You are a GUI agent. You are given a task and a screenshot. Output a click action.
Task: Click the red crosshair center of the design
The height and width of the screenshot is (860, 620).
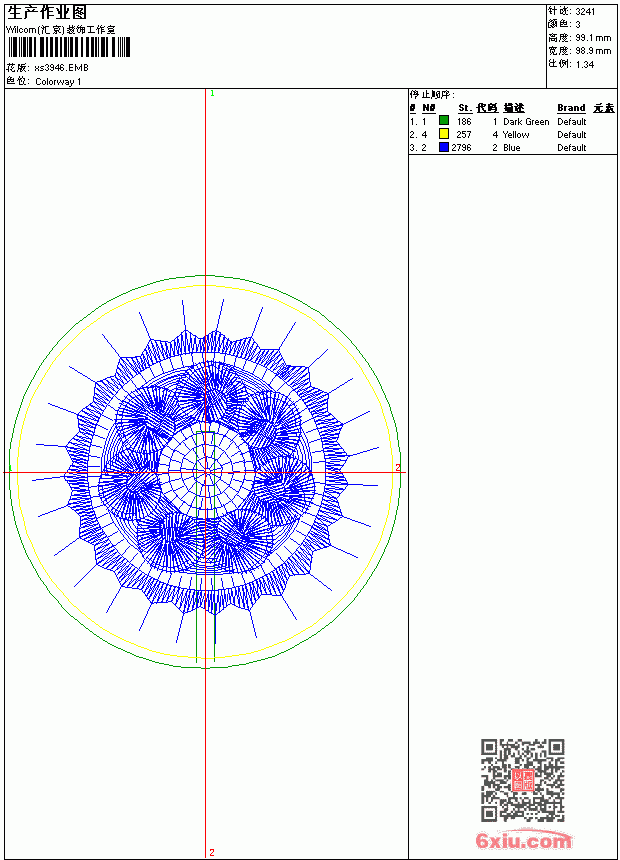(x=206, y=472)
